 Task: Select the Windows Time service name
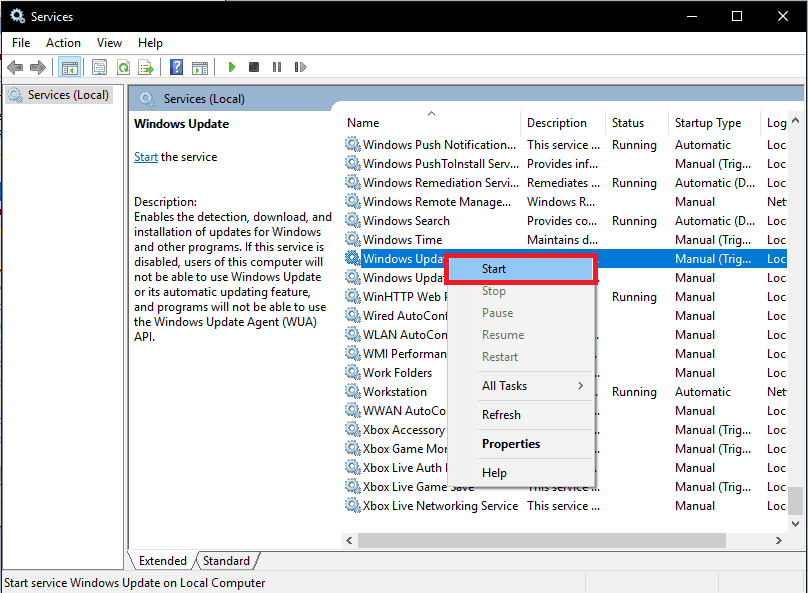pyautogui.click(x=402, y=240)
